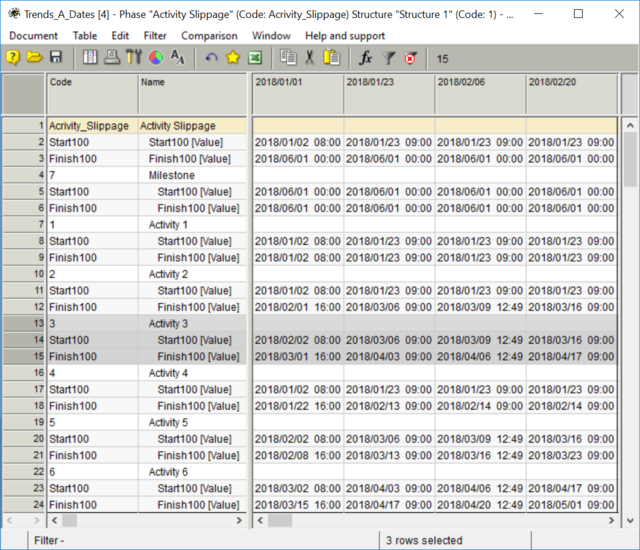The width and height of the screenshot is (640, 550).
Task: Paste using the clipboard icon
Action: coord(331,58)
